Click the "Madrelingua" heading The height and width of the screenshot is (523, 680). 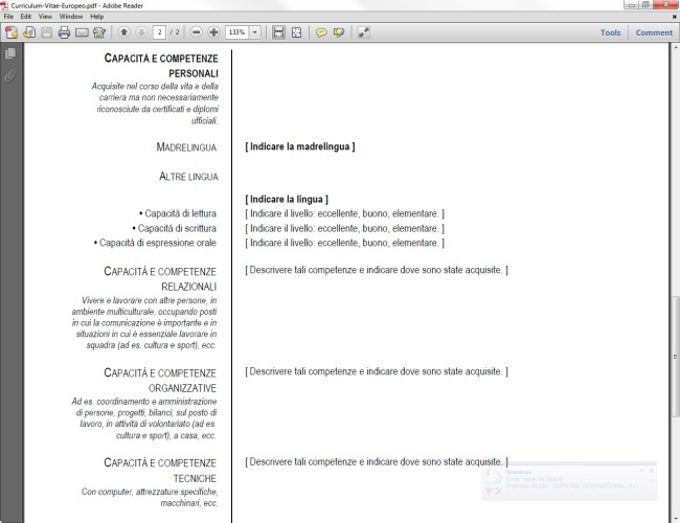click(x=186, y=147)
